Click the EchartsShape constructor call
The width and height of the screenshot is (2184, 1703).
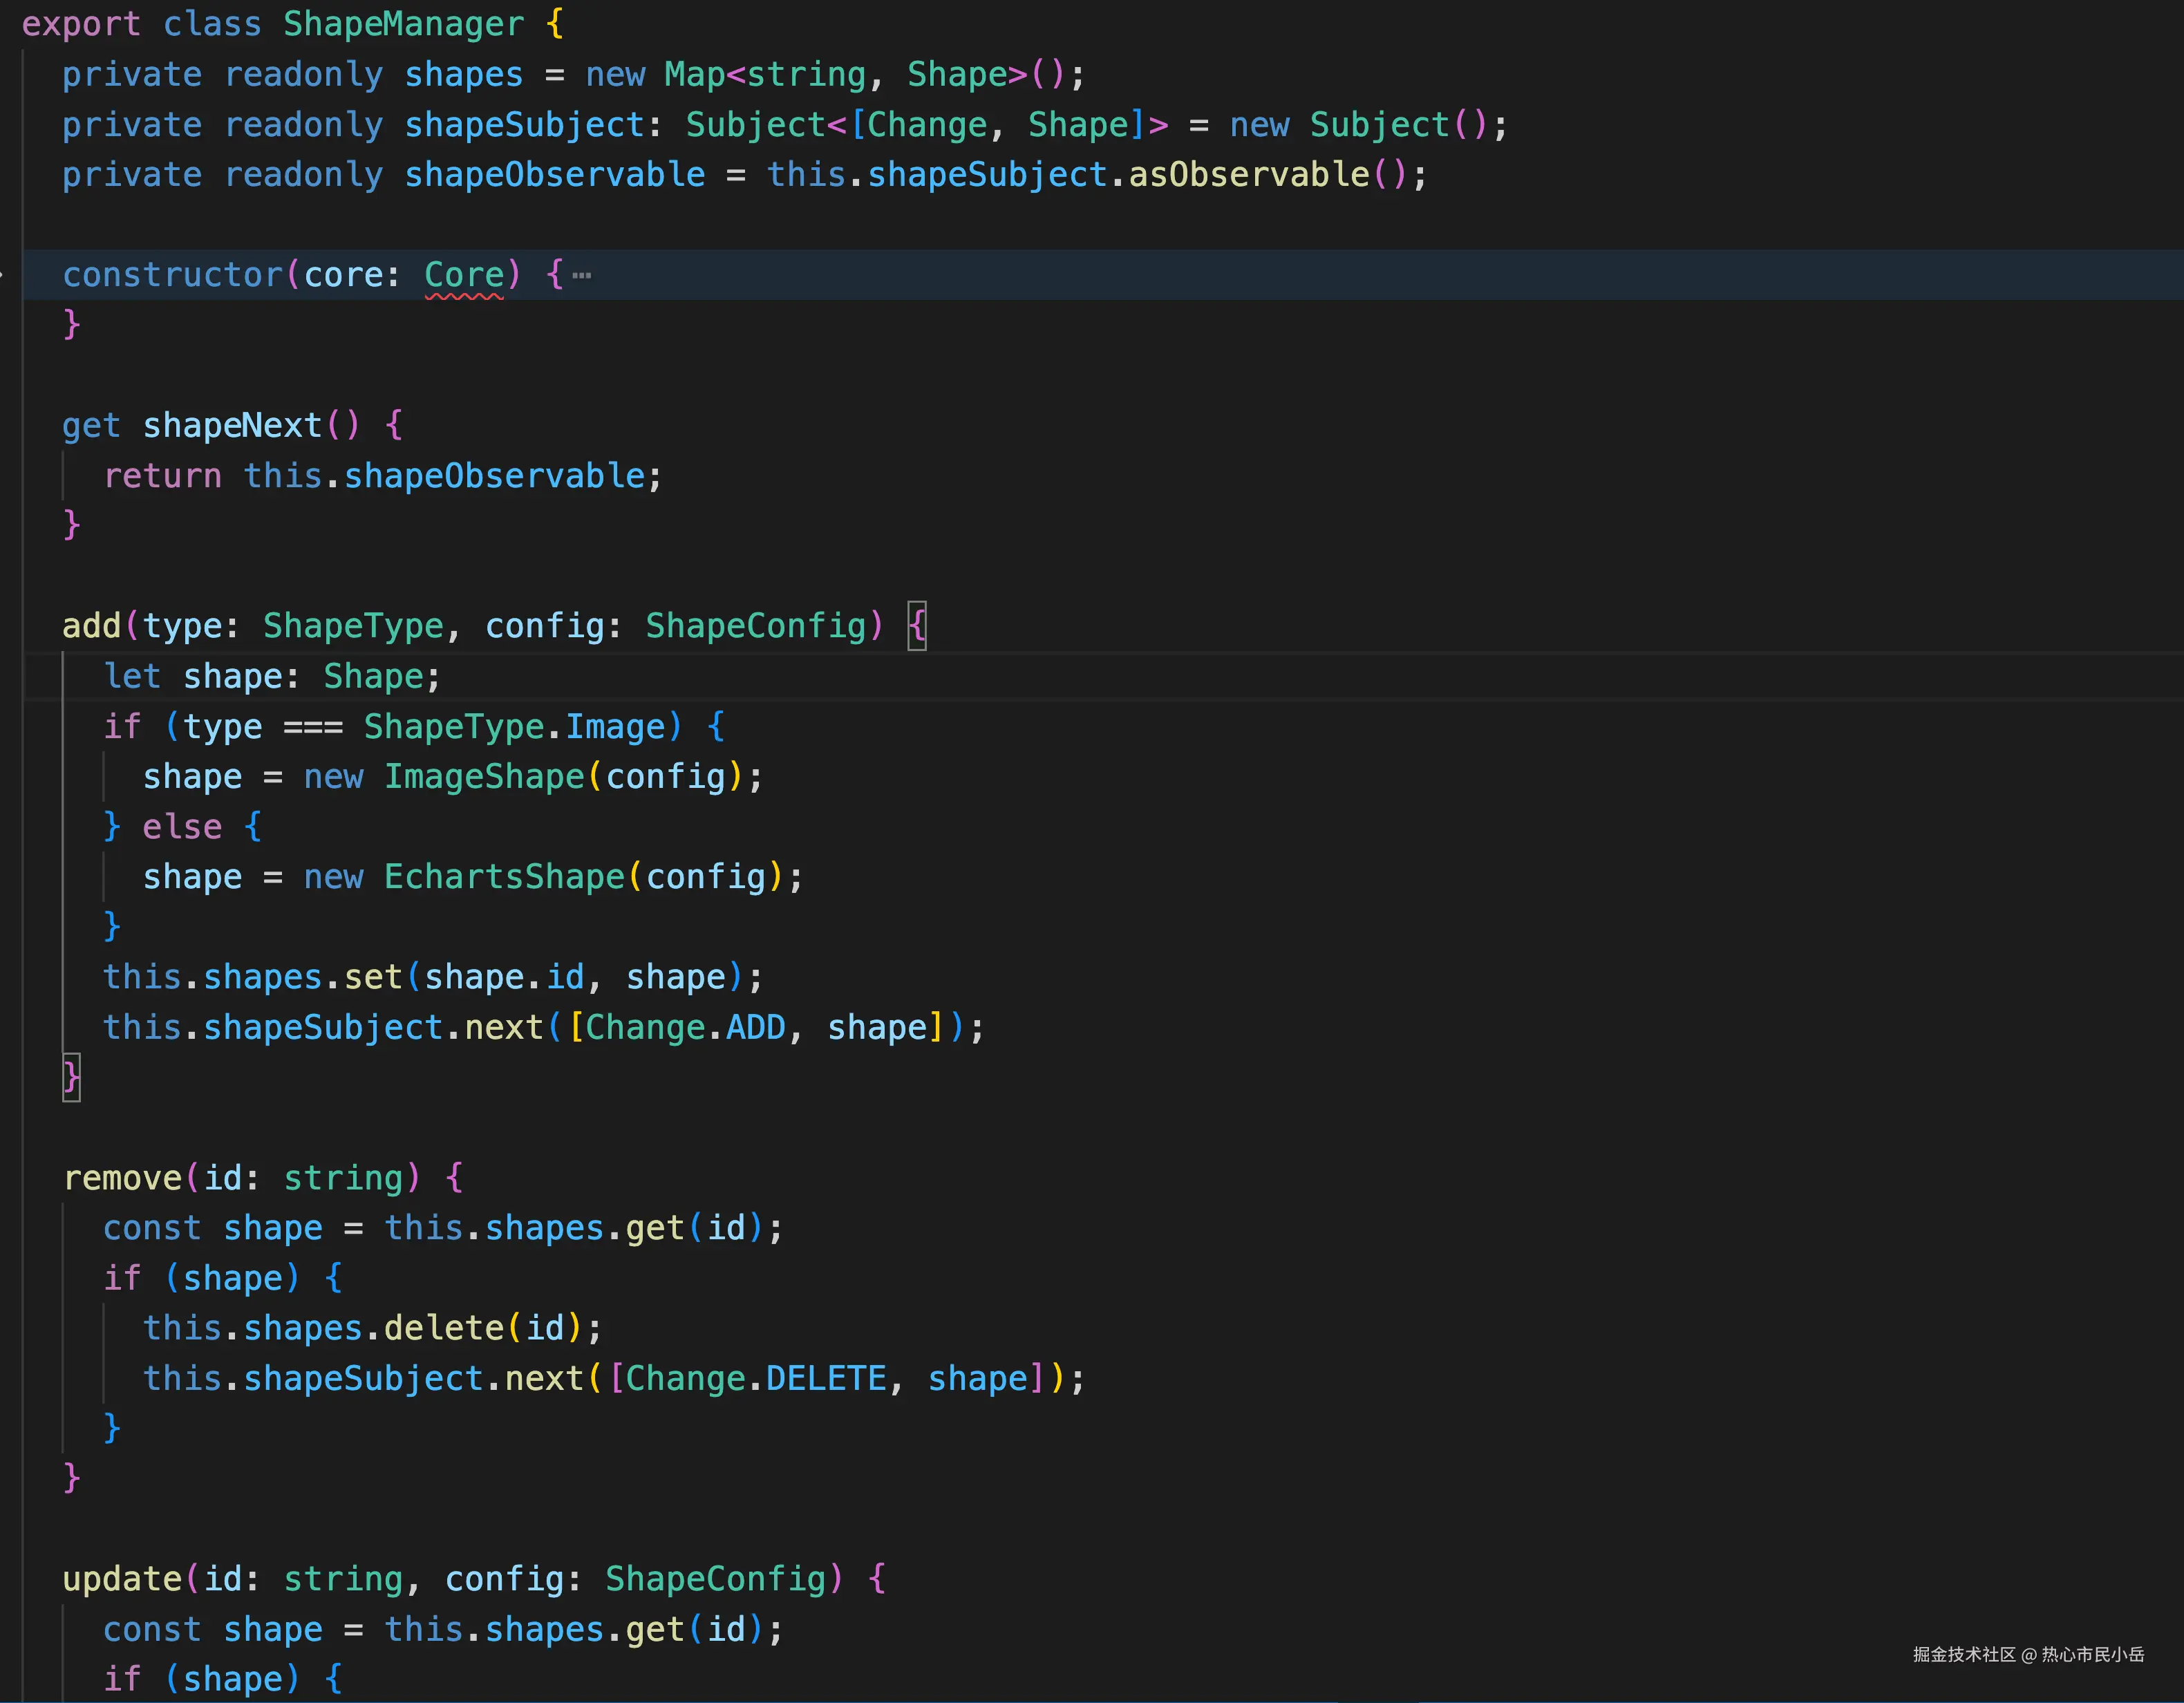pyautogui.click(x=504, y=877)
